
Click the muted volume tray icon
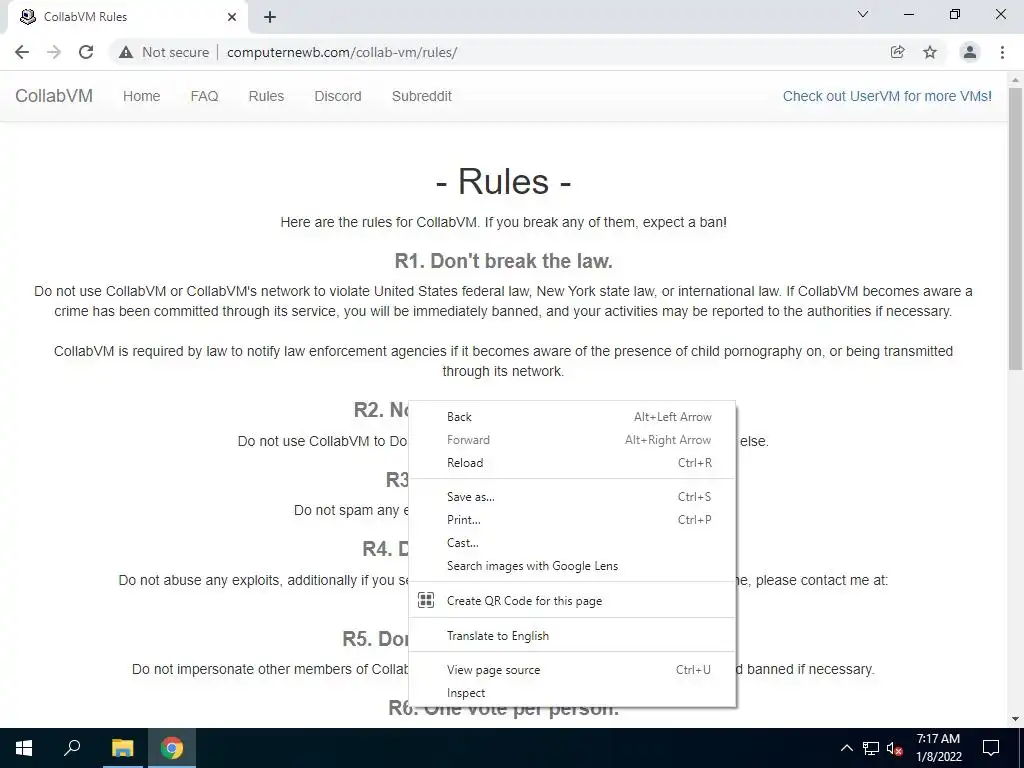895,748
